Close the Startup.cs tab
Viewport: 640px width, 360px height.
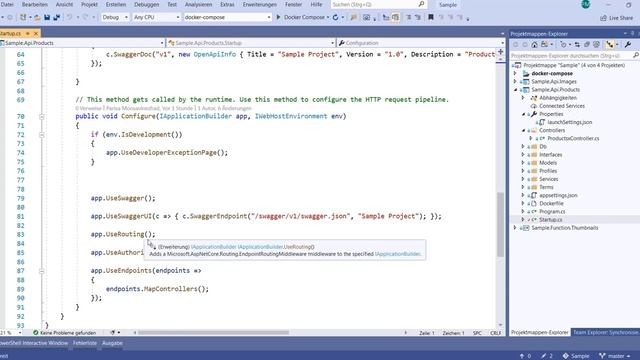tap(36, 33)
